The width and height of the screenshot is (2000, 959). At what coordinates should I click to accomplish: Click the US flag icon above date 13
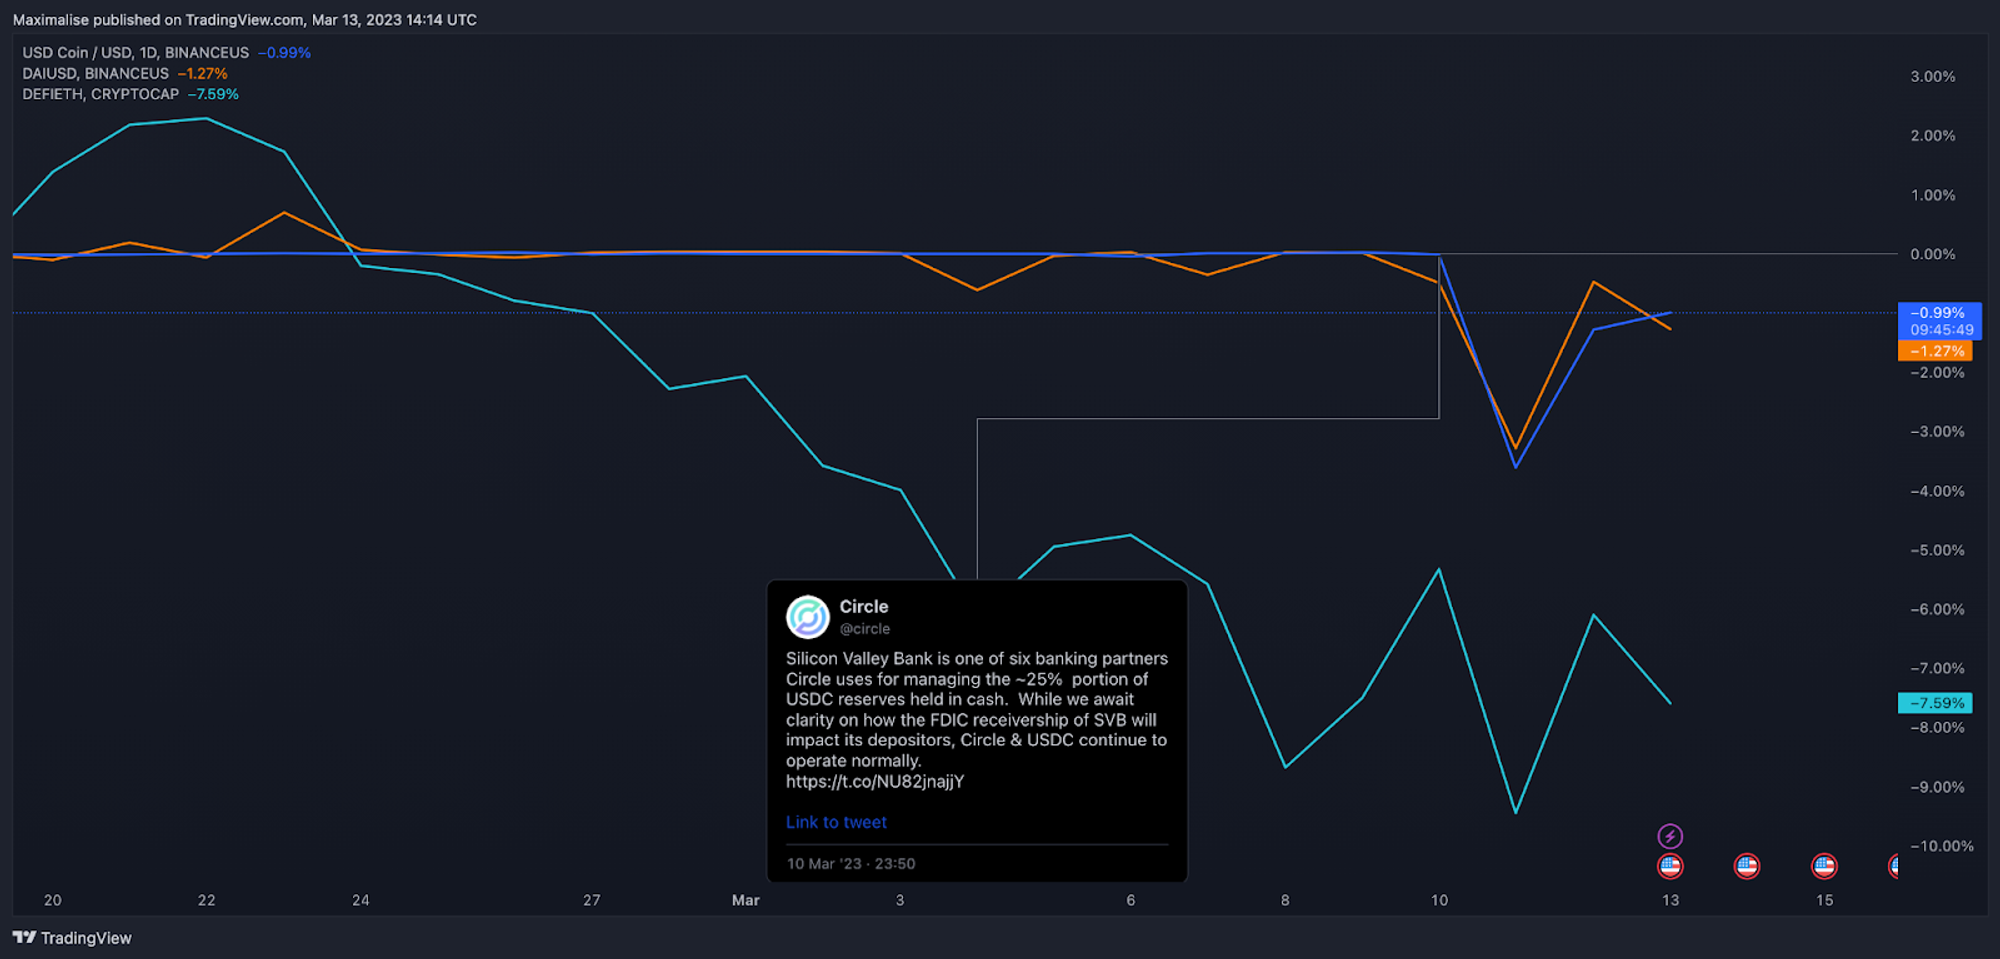pos(1670,866)
